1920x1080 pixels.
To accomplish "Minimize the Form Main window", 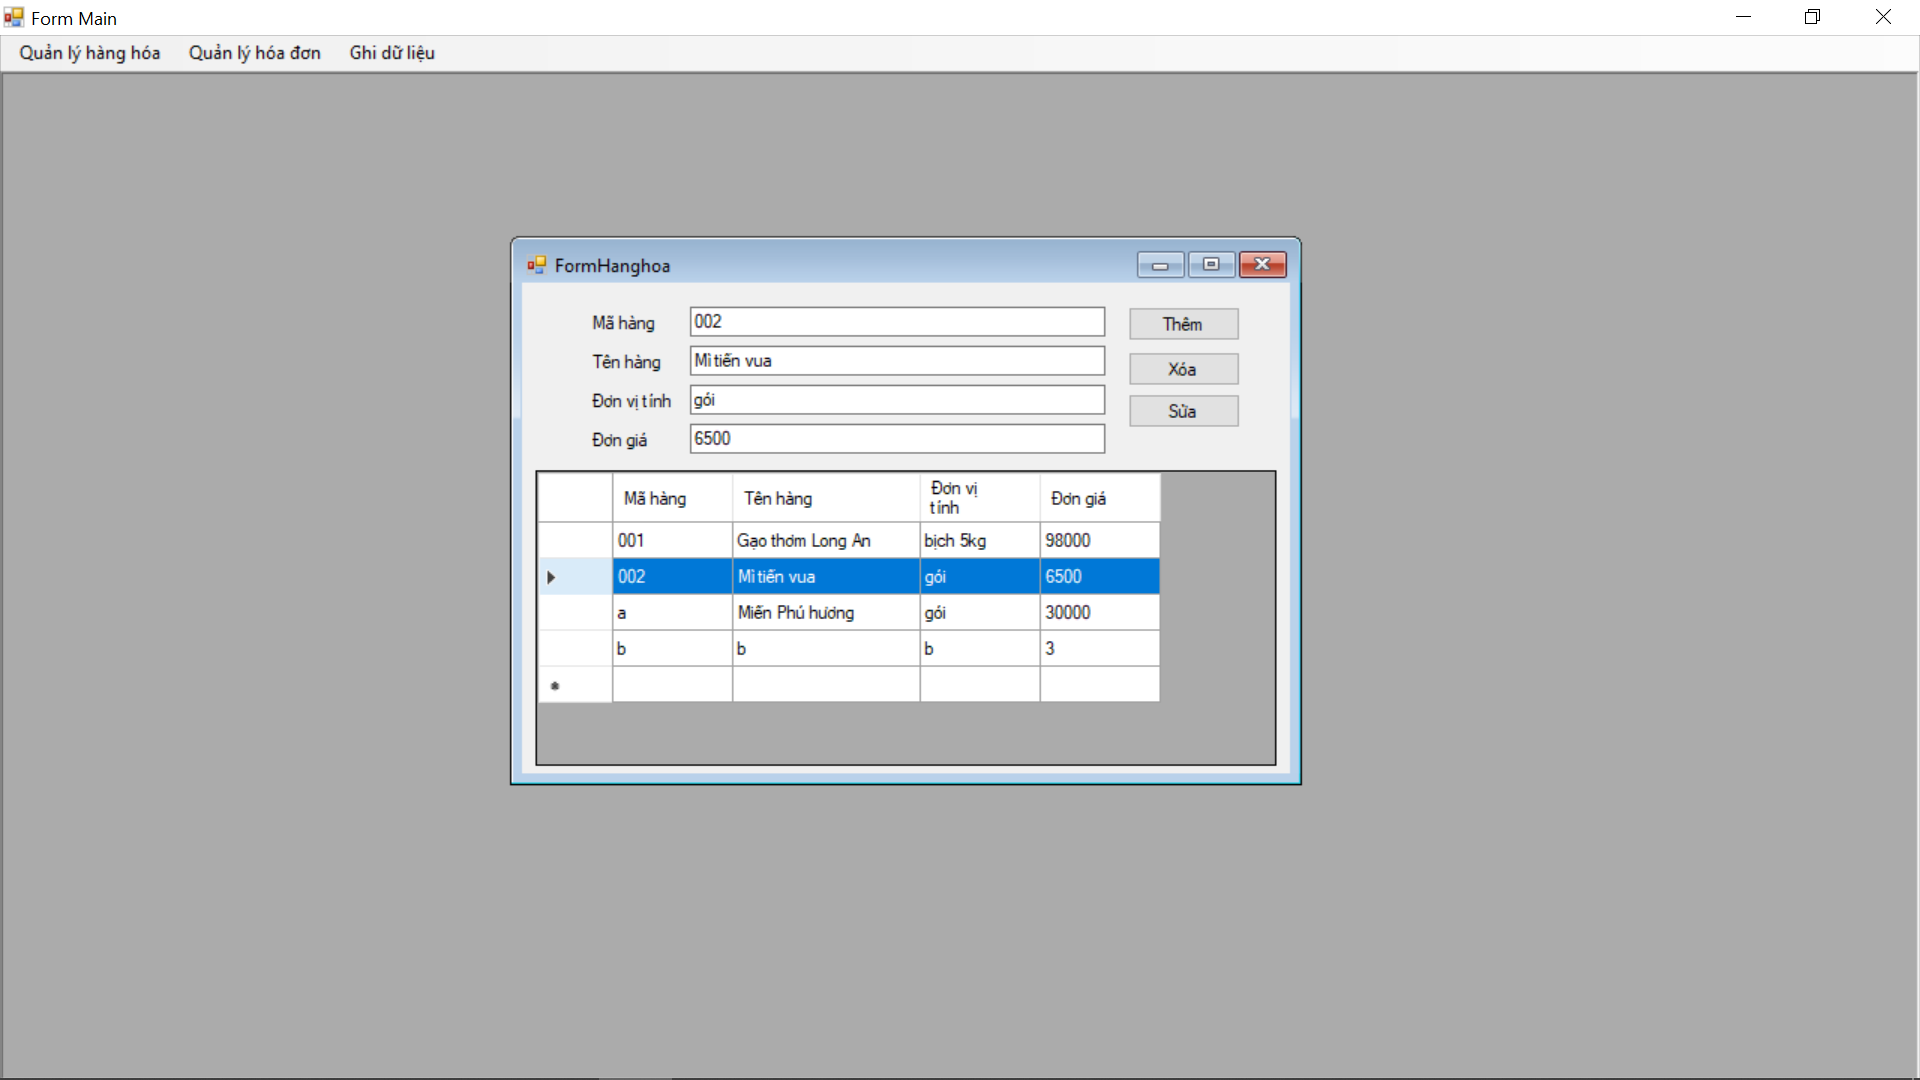I will pyautogui.click(x=1744, y=17).
